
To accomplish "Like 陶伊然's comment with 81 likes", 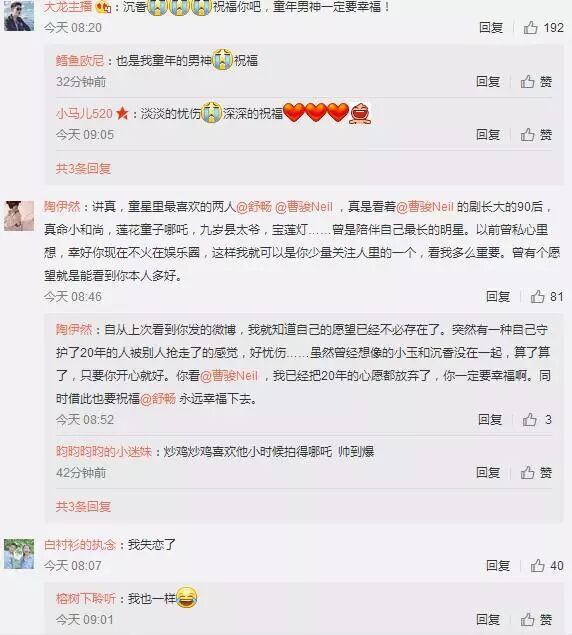I will 546,297.
